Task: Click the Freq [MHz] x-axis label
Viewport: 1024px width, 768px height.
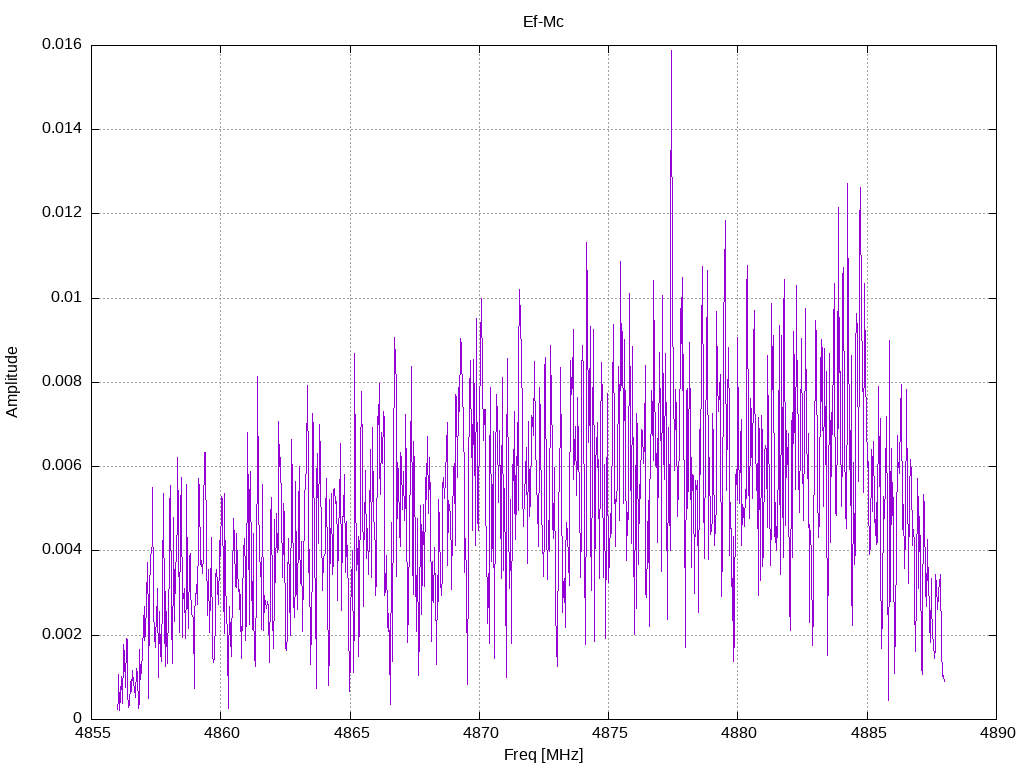Action: click(x=543, y=755)
